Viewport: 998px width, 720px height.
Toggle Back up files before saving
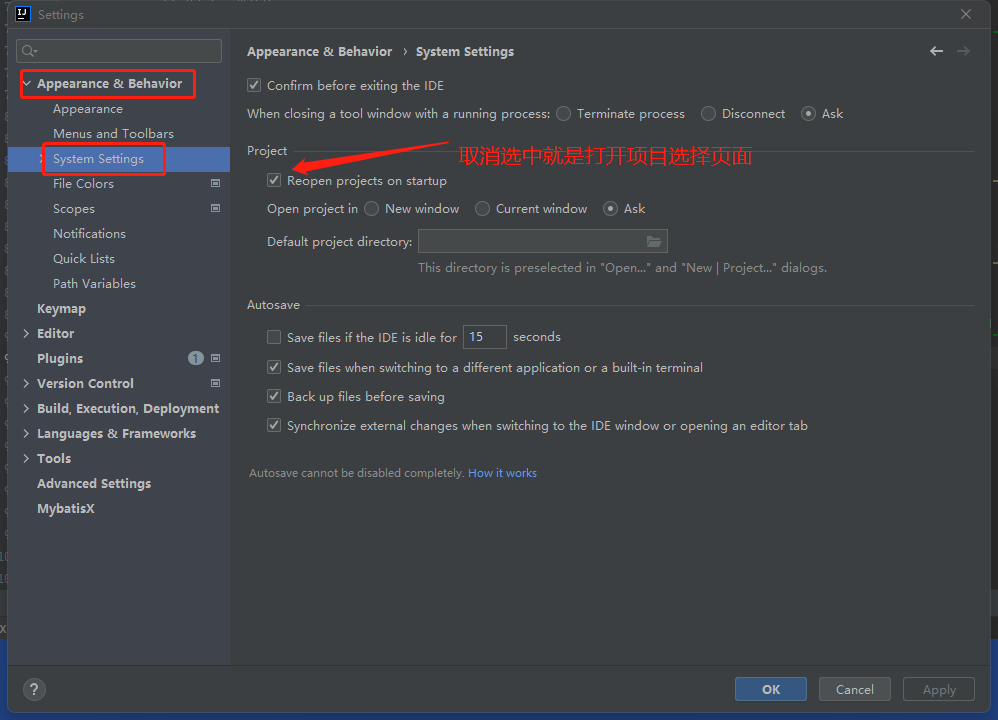pyautogui.click(x=274, y=396)
